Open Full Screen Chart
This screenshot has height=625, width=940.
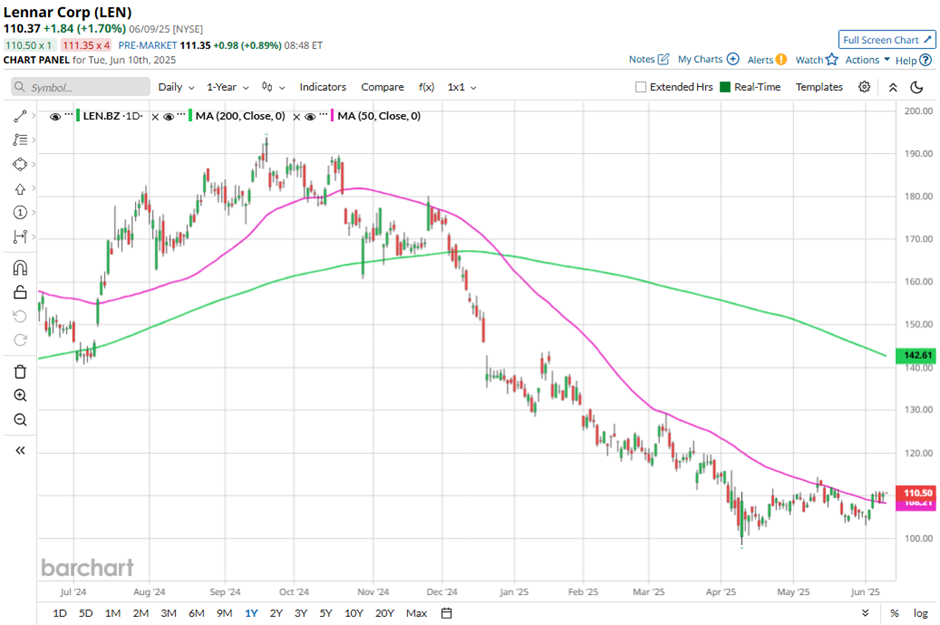click(887, 40)
